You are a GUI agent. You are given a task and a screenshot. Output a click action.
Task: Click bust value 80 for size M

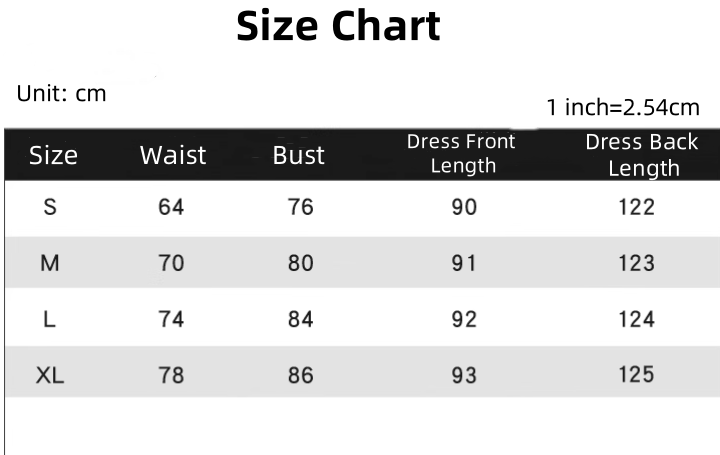(x=300, y=263)
